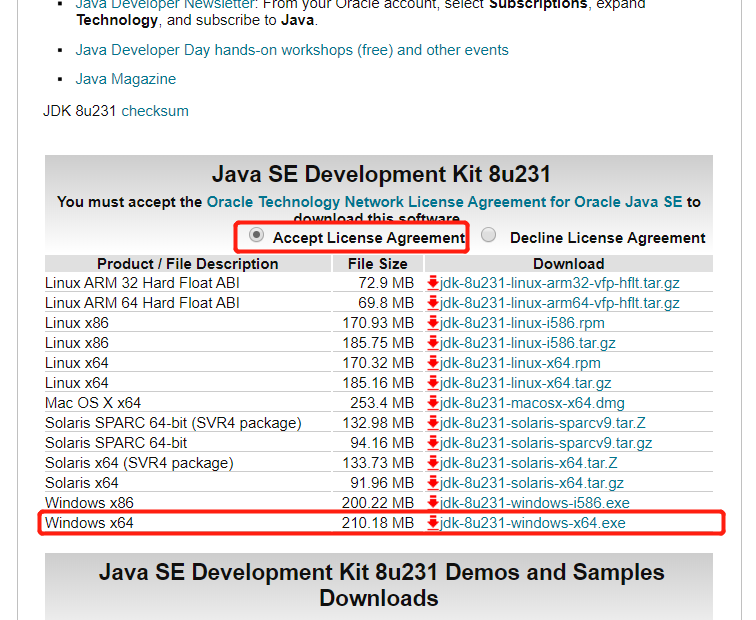756x620 pixels.
Task: Click download arrow icon for macosx-x64.dmg
Action: tap(433, 403)
